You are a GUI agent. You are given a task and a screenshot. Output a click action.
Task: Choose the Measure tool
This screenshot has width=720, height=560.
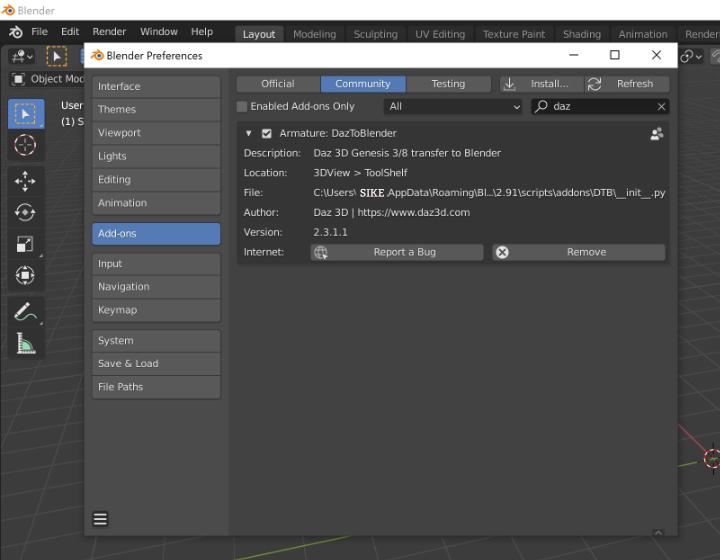(x=25, y=343)
